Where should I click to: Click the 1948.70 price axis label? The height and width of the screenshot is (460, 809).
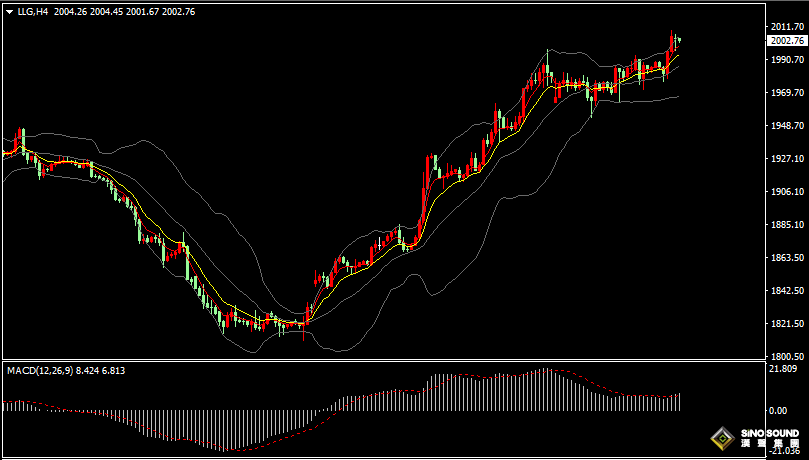[x=784, y=125]
